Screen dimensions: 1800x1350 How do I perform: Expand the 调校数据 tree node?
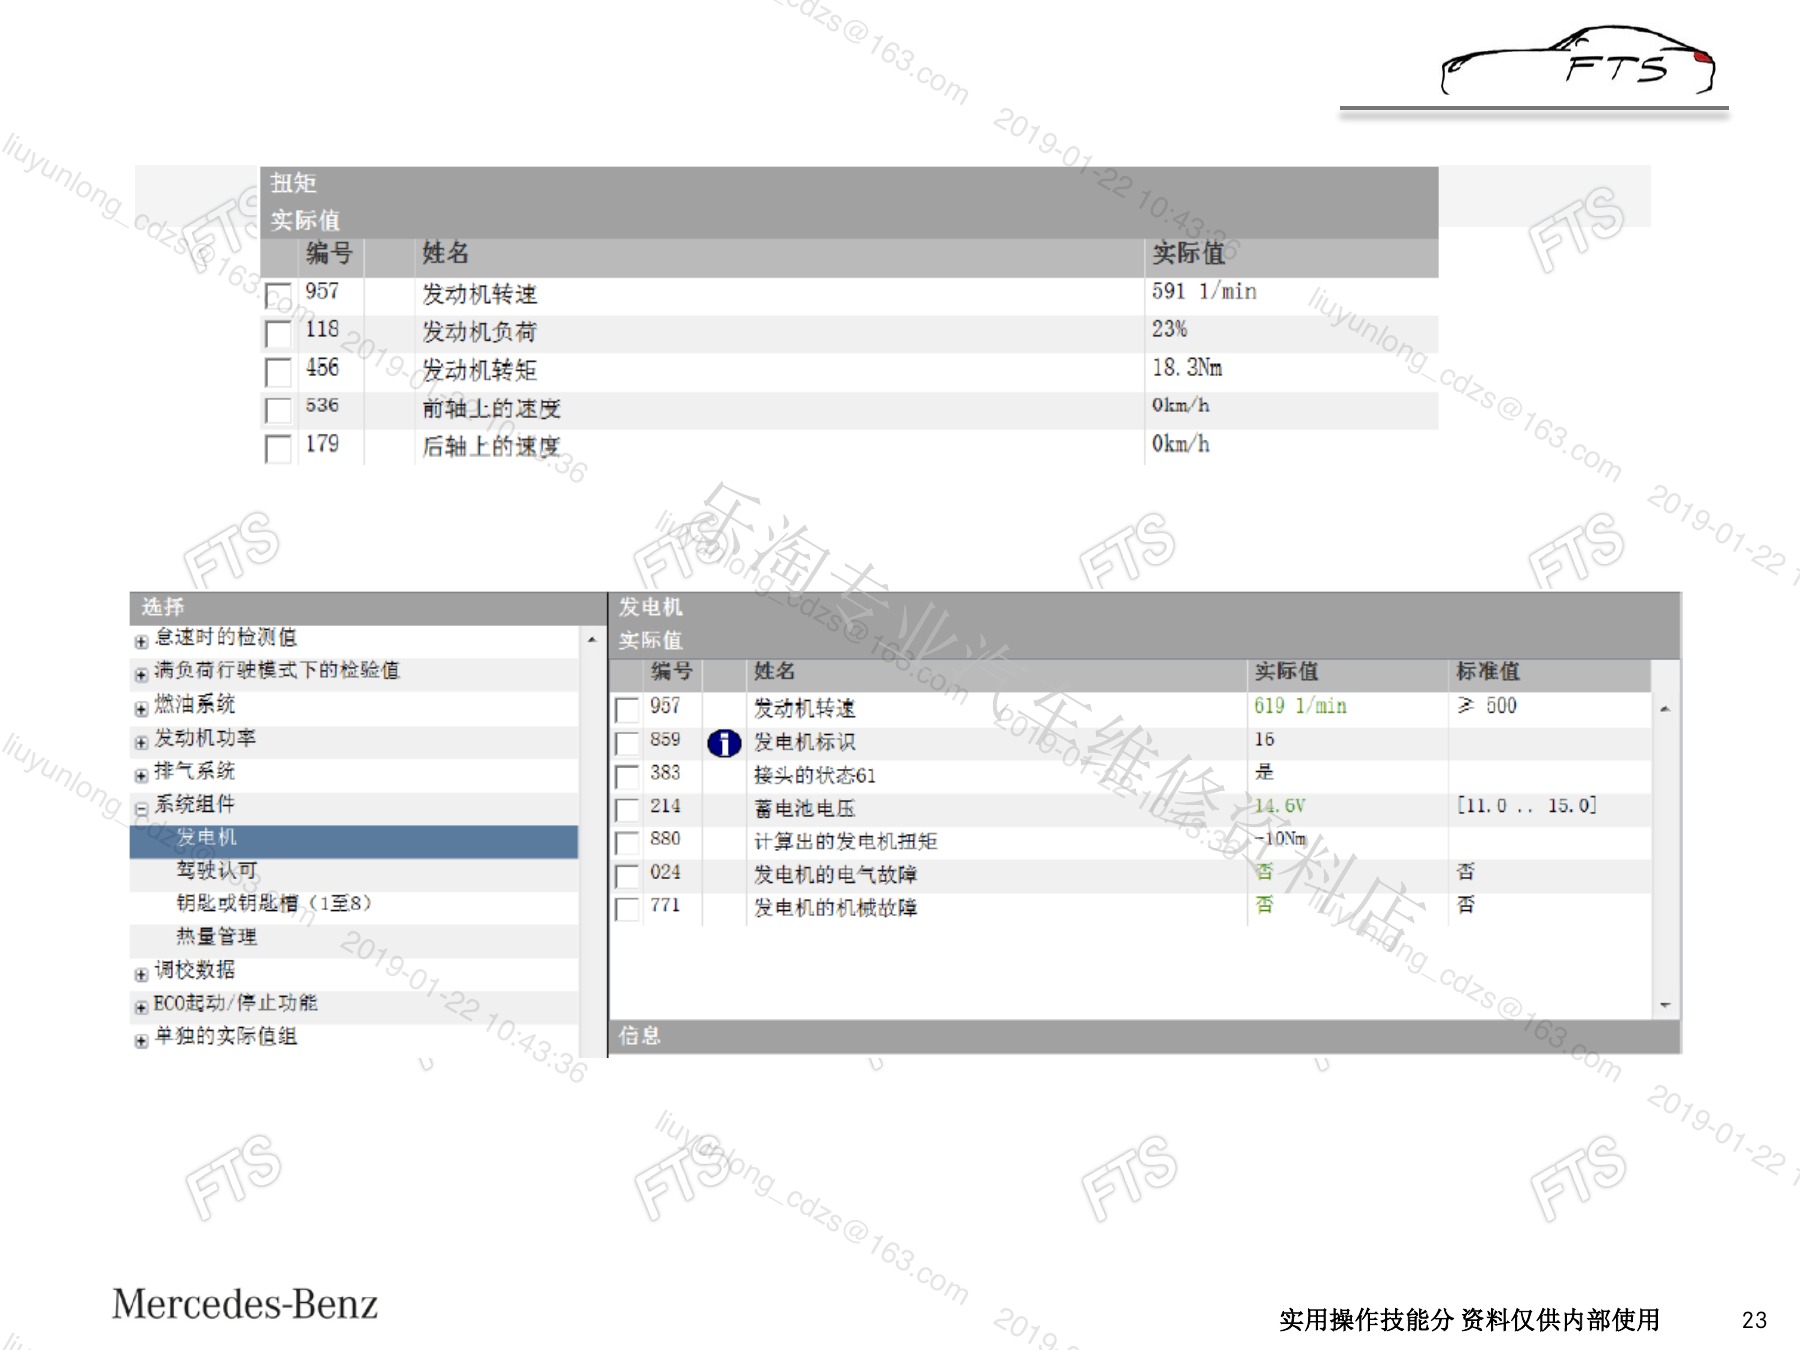(141, 974)
